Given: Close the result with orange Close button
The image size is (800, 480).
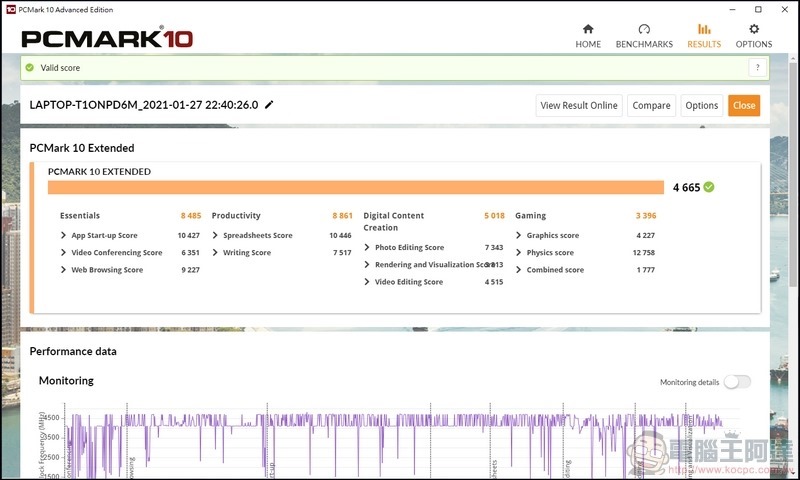Looking at the screenshot, I should [744, 106].
